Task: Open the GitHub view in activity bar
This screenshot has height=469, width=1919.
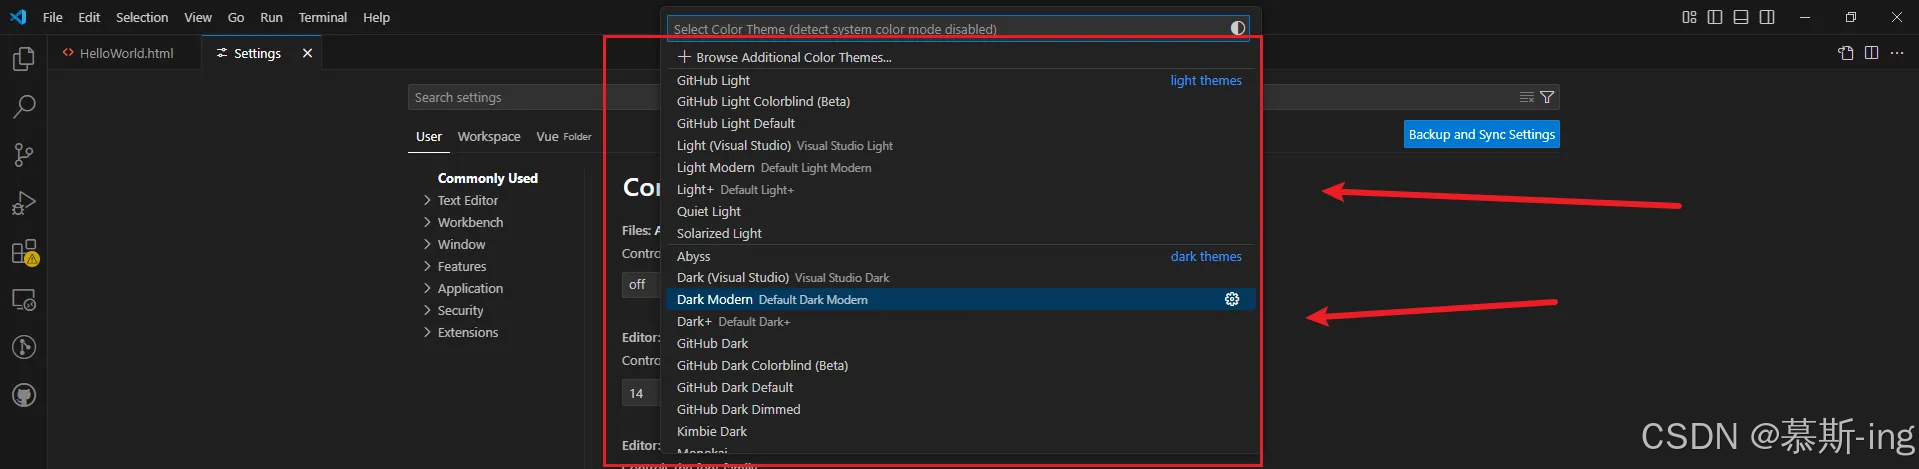Action: (24, 395)
